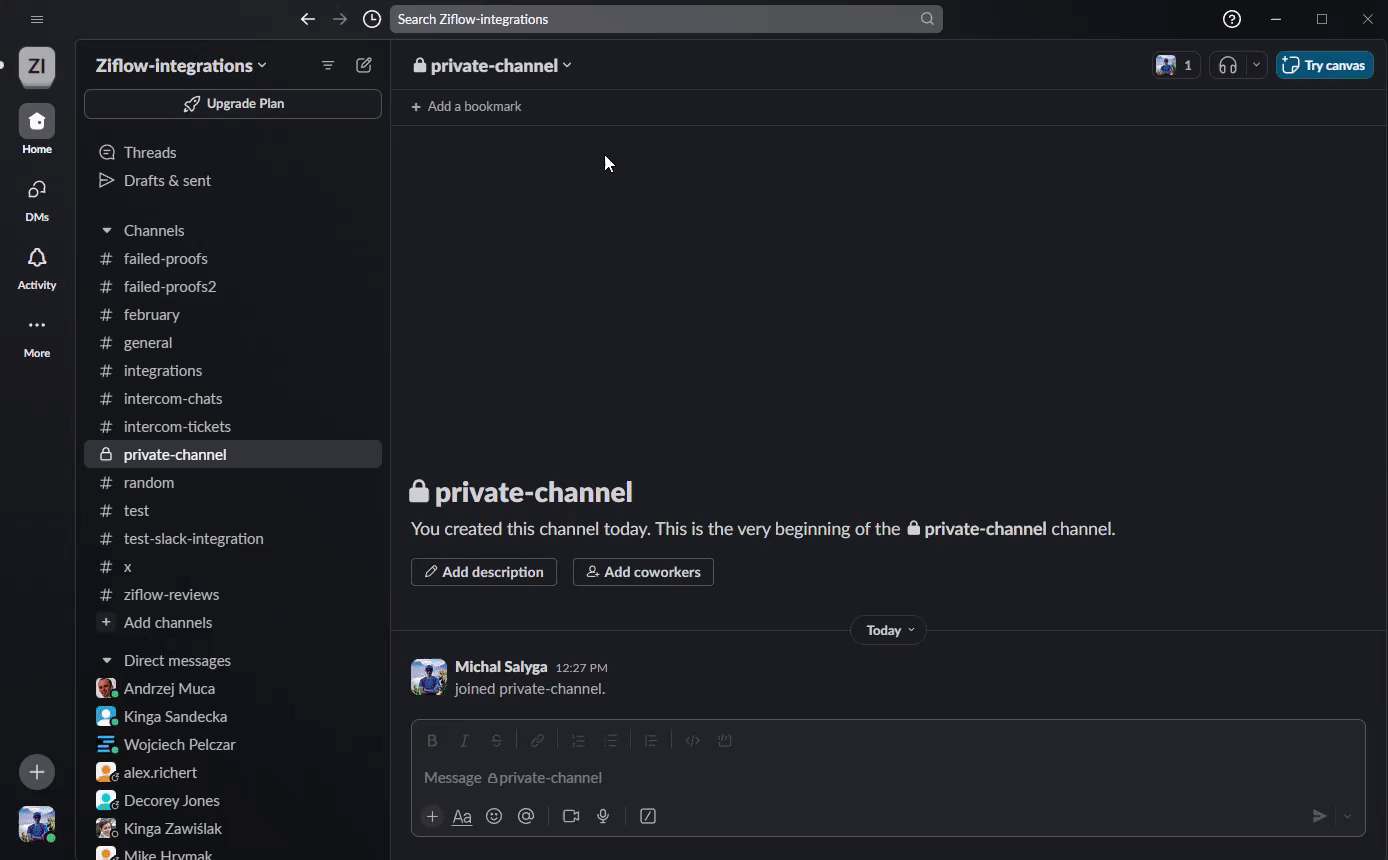Toggle formatting toolbar with Aa button
The width and height of the screenshot is (1388, 860).
pyautogui.click(x=462, y=816)
